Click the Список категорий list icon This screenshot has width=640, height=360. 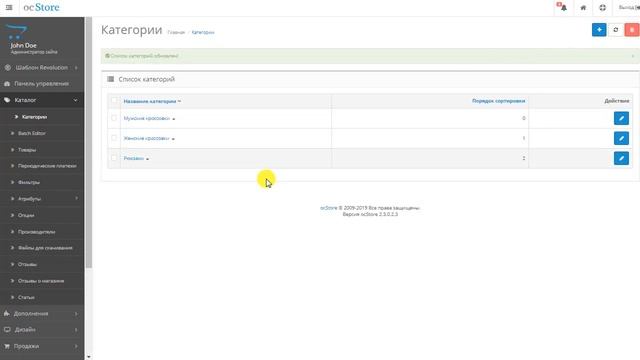tap(110, 79)
